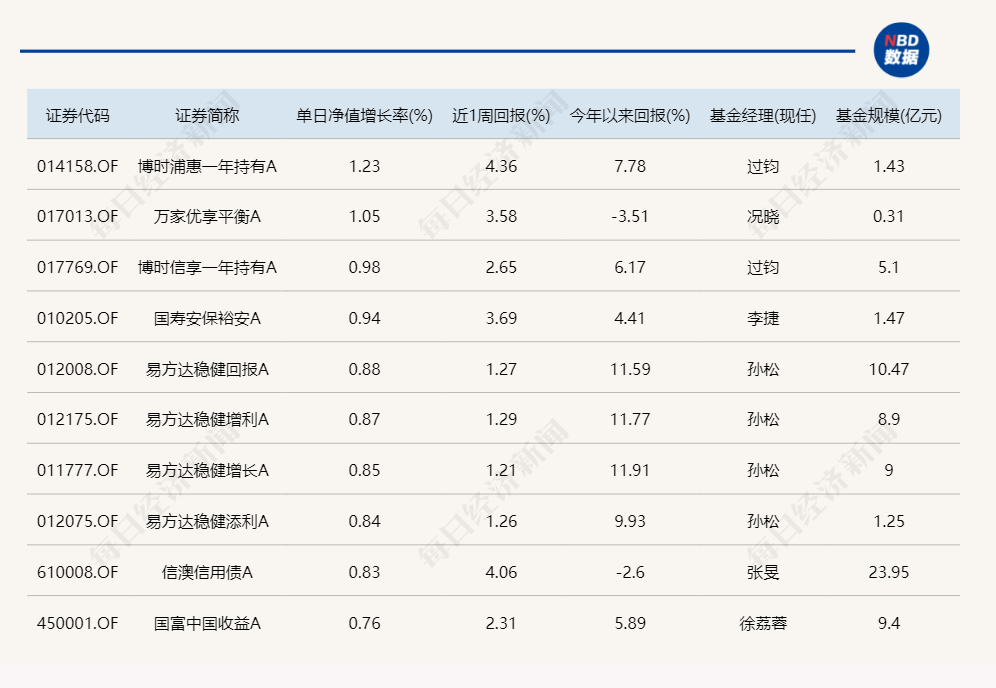Click daily growth value 1.05
The image size is (996, 688).
click(x=365, y=217)
